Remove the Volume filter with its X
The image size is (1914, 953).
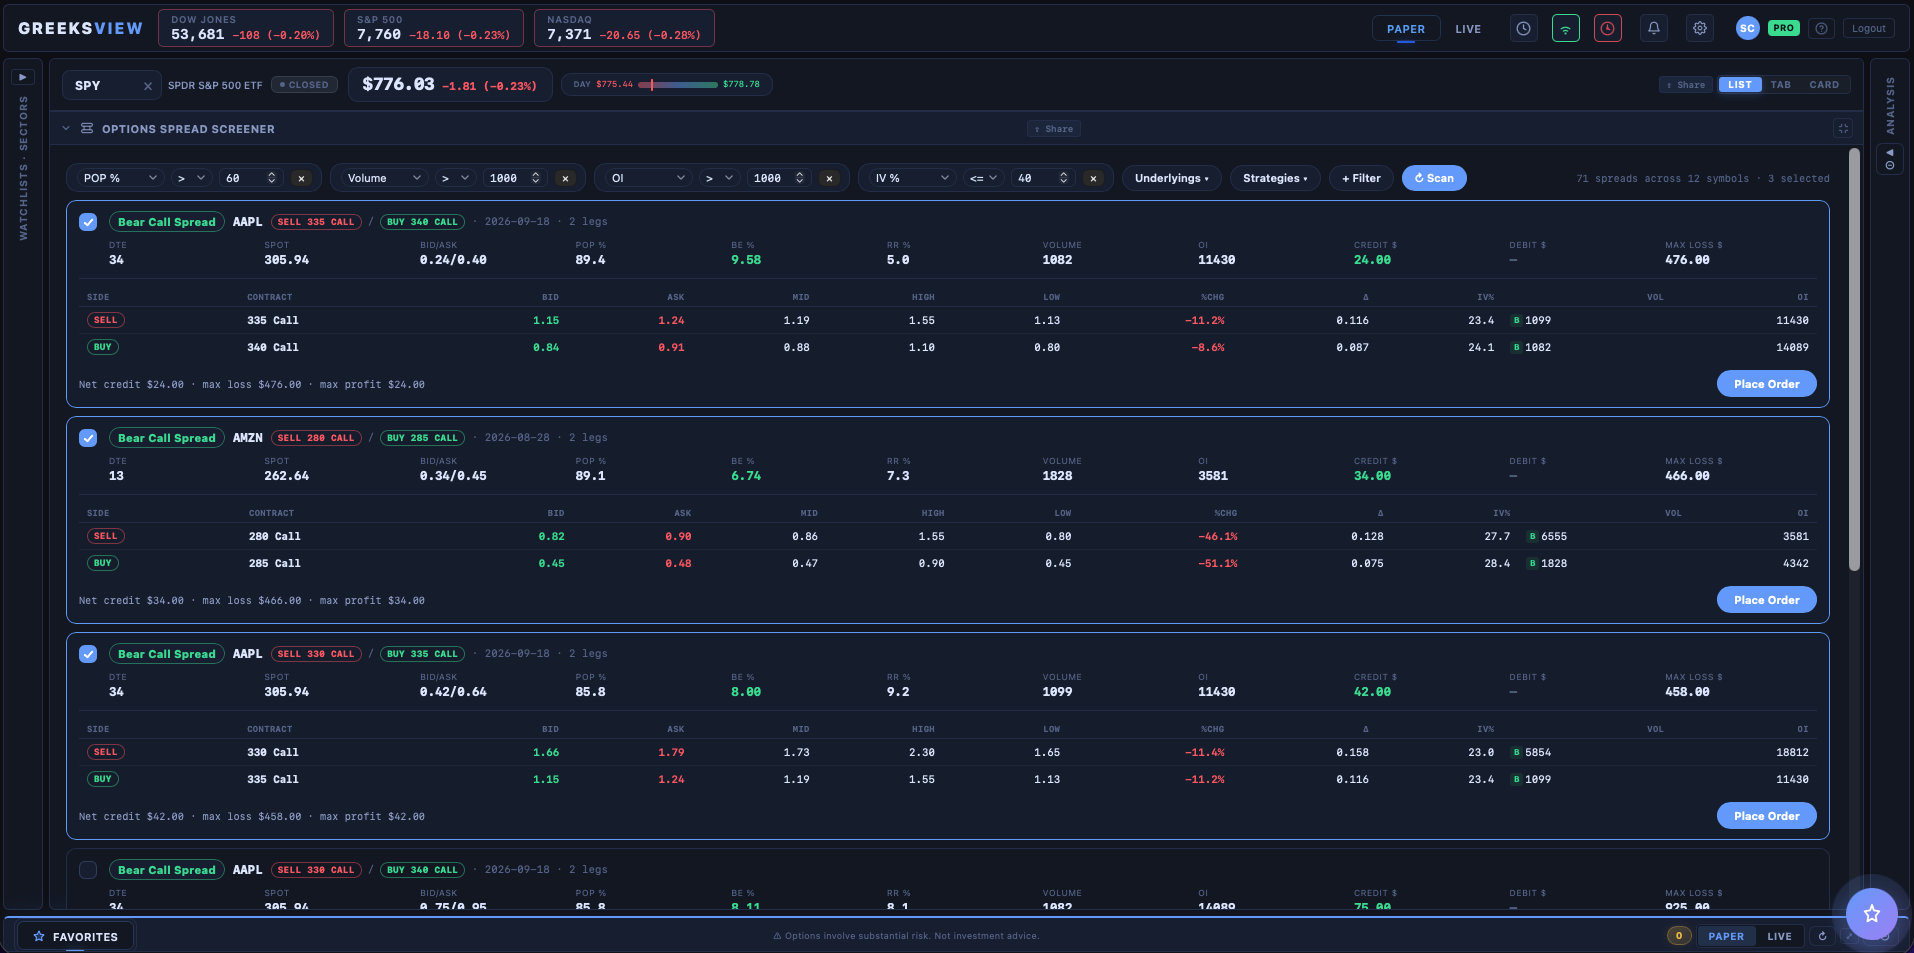coord(566,178)
